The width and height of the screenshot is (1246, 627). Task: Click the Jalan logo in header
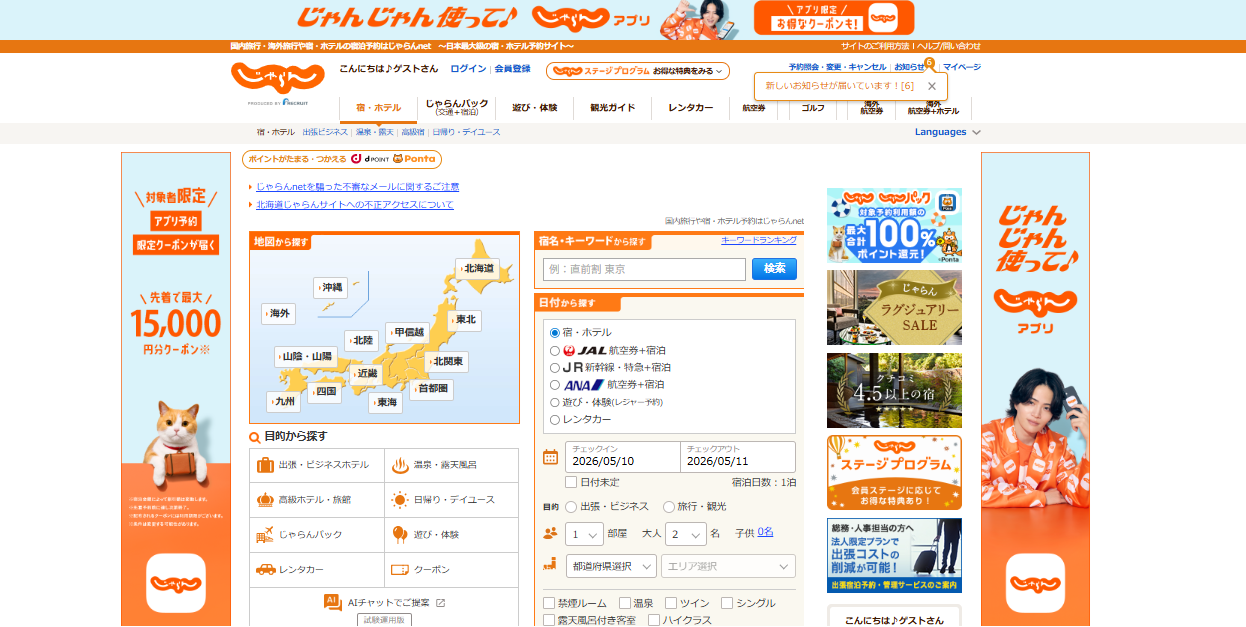point(263,78)
